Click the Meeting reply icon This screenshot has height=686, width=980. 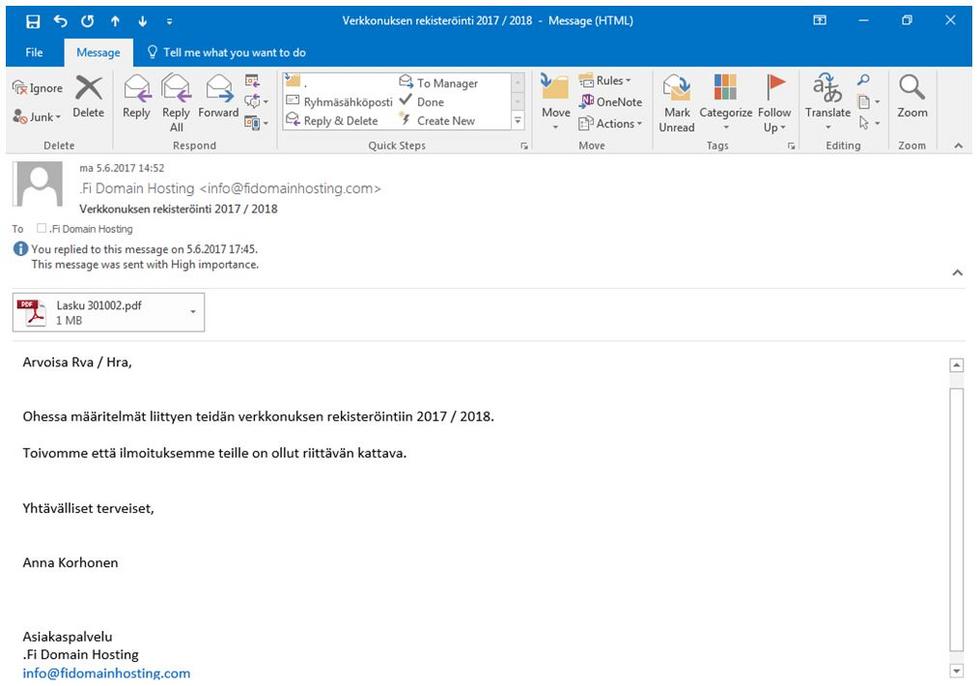pos(252,81)
